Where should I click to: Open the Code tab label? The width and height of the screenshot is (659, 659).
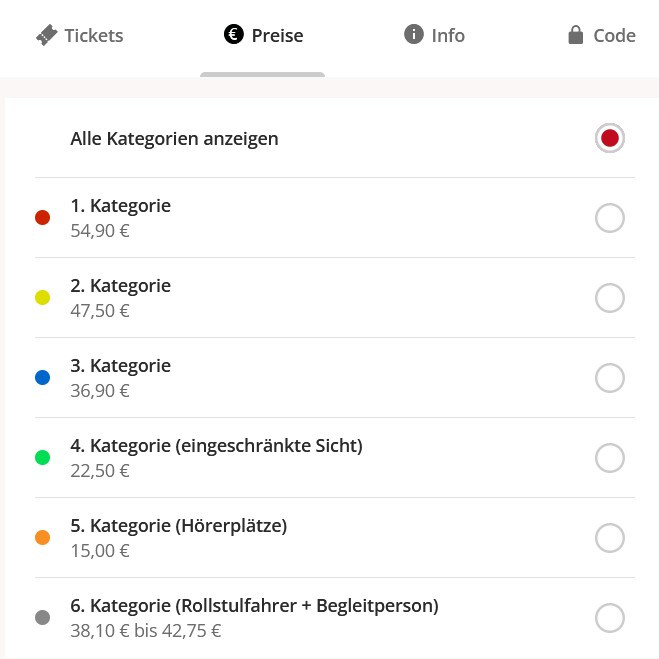tap(614, 36)
